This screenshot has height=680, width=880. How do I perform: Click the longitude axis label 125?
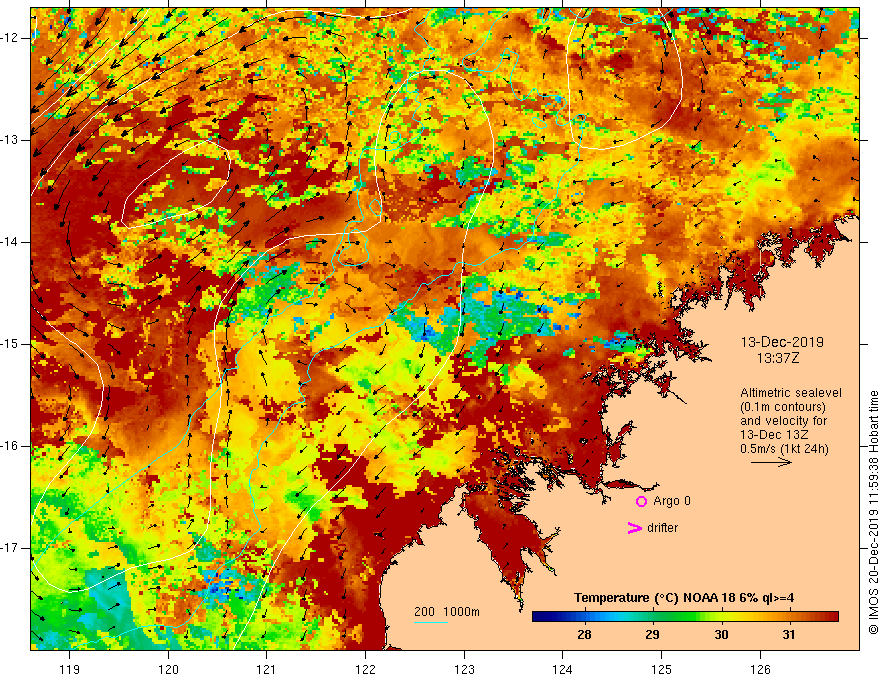coord(661,669)
